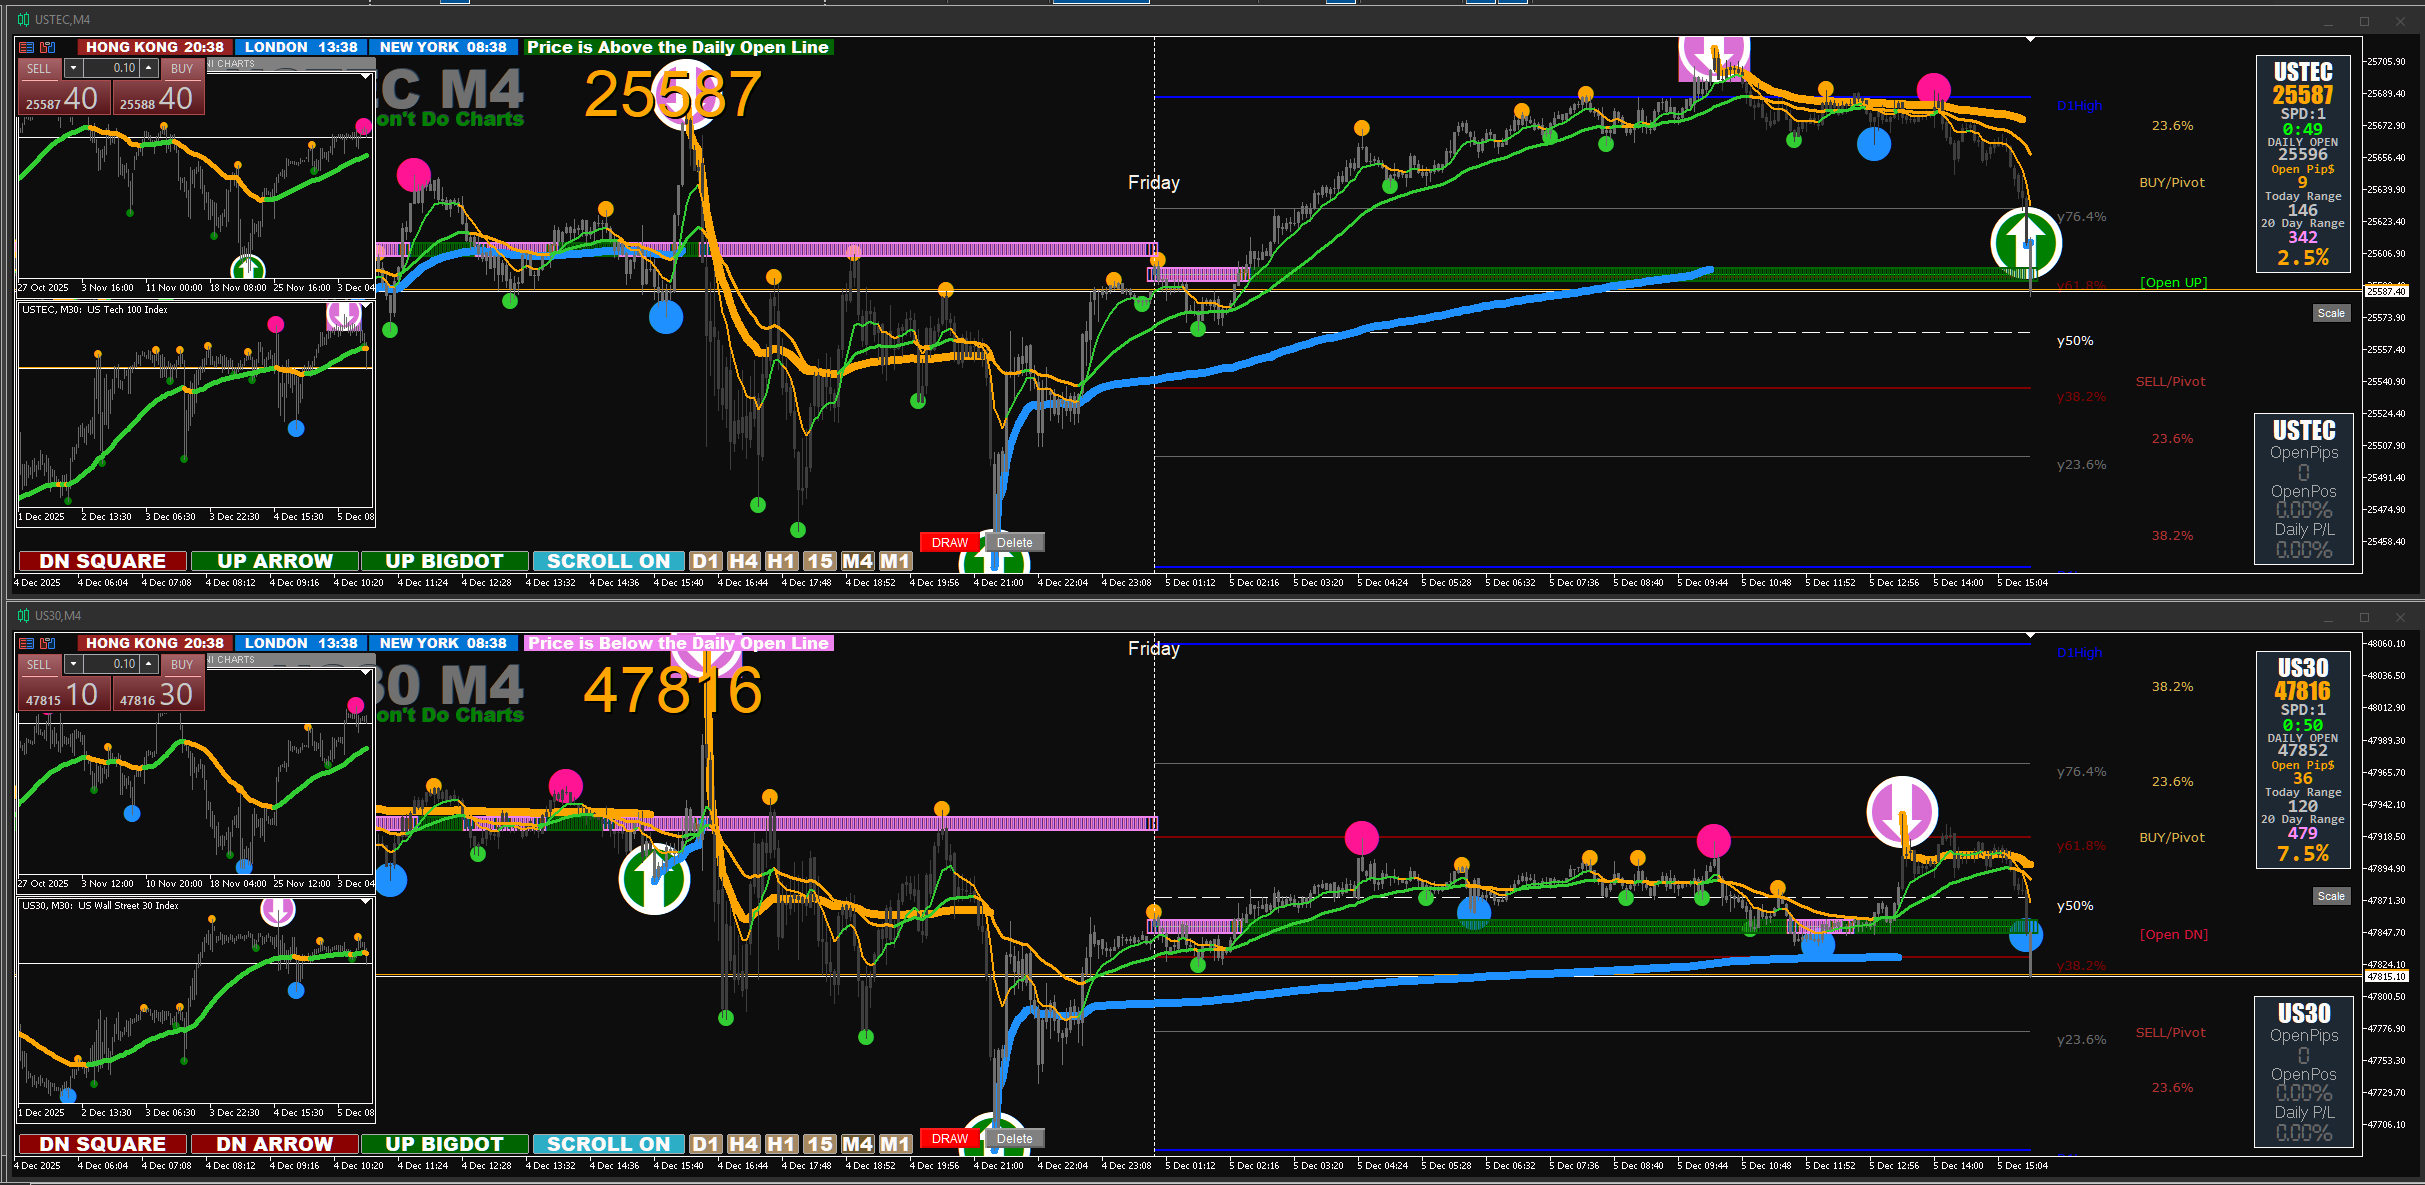Switch US30 chart to M1 timeframe
Viewport: 2425px width, 1185px height.
point(895,1144)
